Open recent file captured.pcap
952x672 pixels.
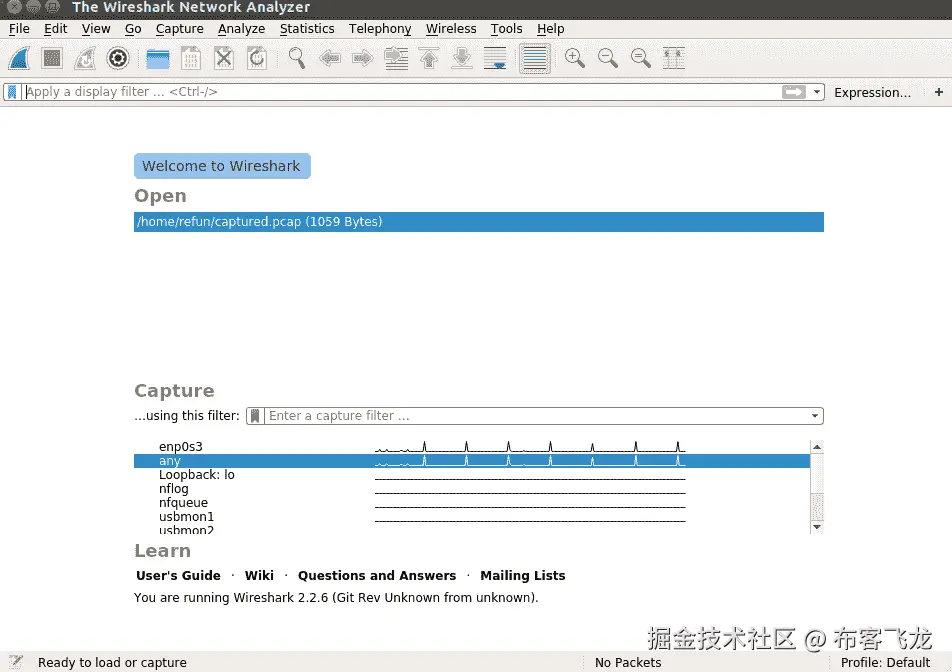point(478,222)
